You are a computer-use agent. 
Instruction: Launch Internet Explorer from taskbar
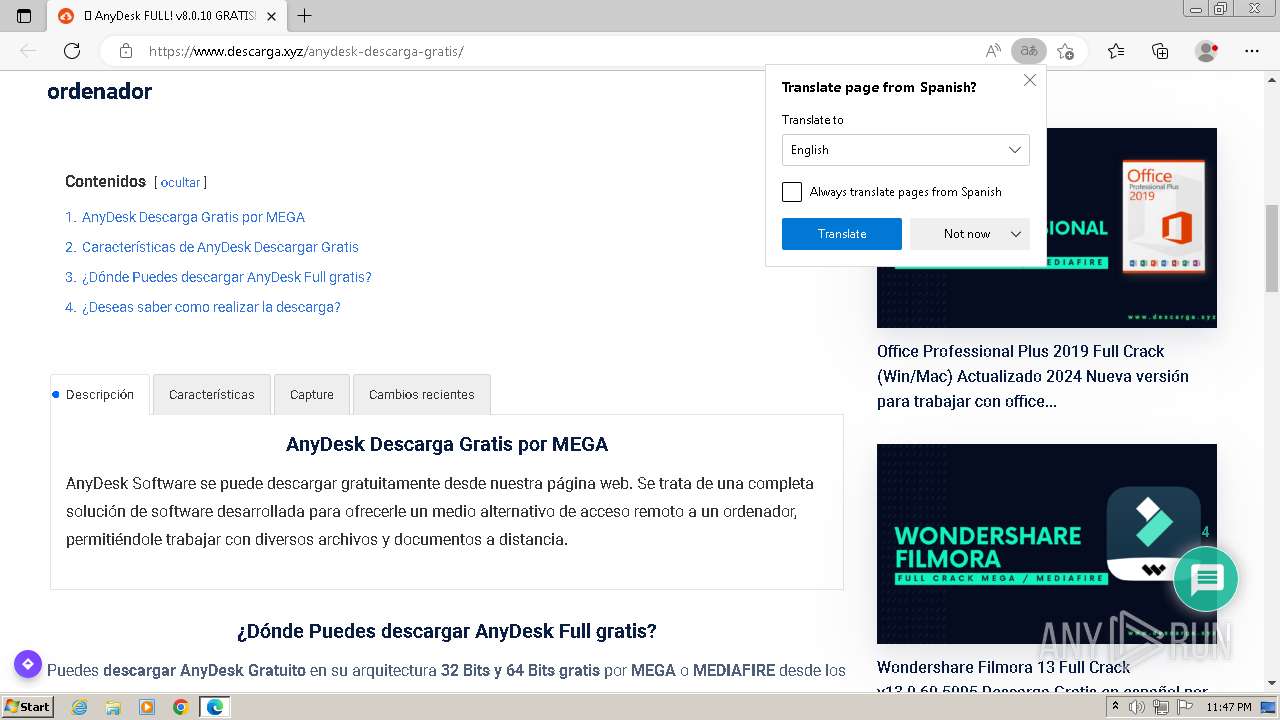pos(80,707)
